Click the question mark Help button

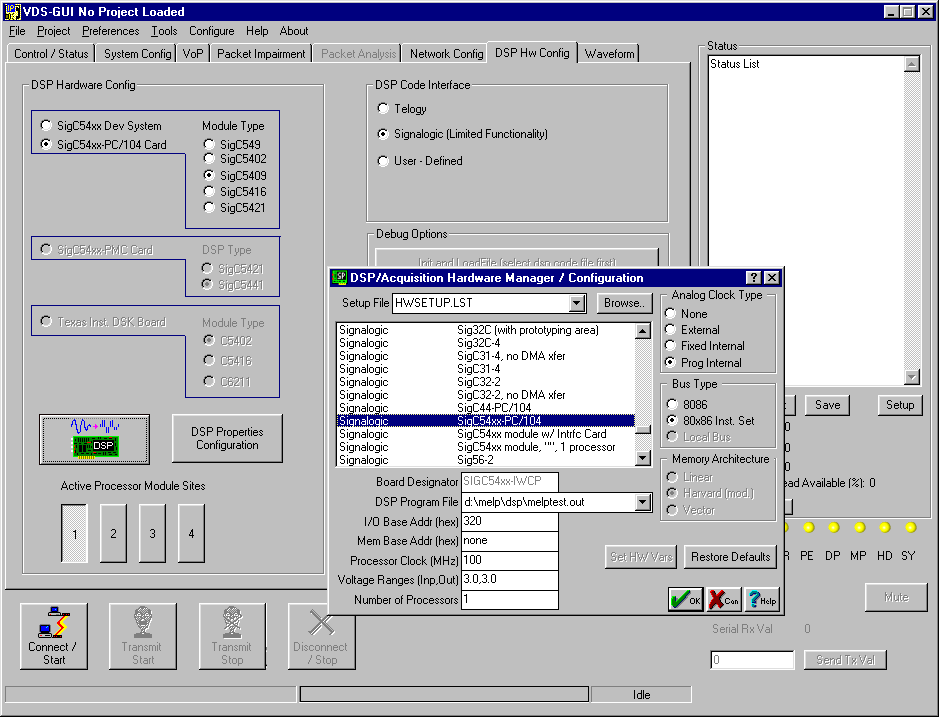tap(761, 598)
